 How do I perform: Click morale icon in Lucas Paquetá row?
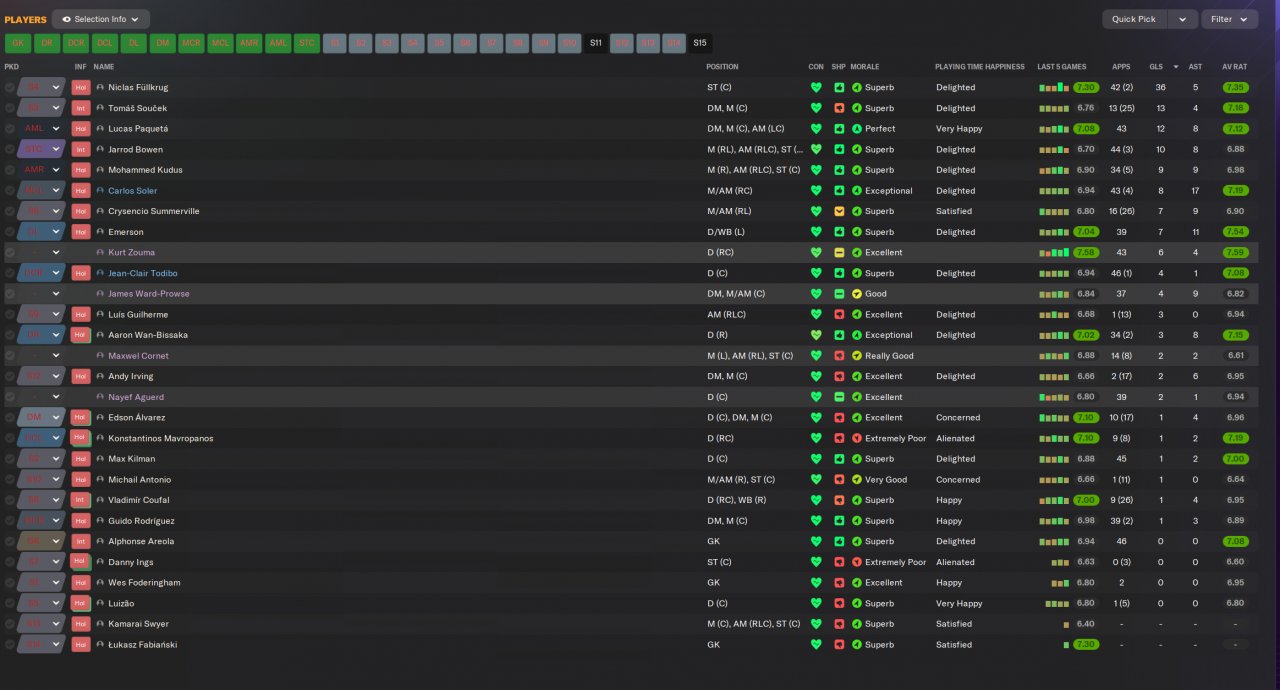(856, 129)
